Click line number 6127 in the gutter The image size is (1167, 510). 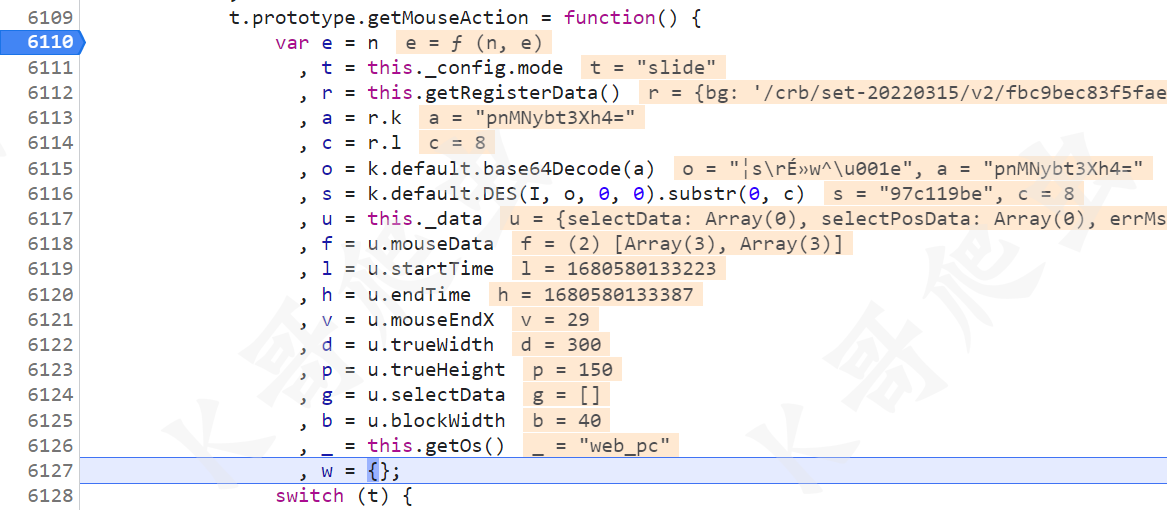click(51, 471)
